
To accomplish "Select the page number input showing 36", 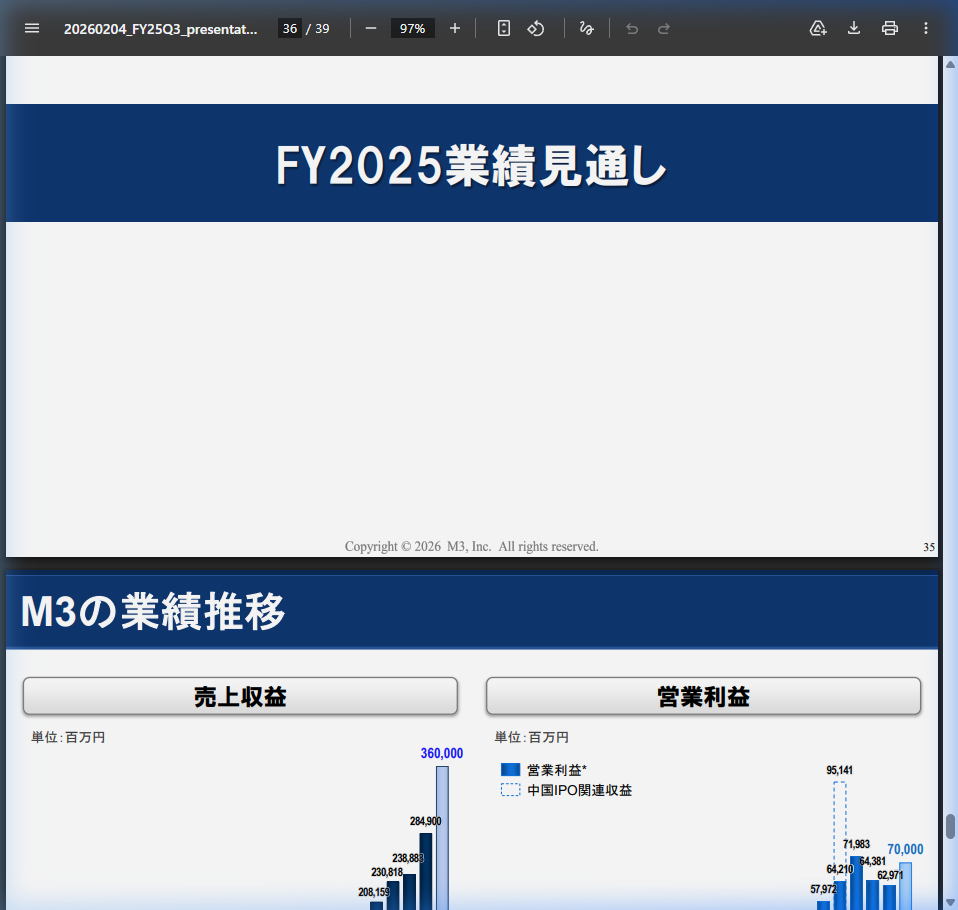I will pos(290,28).
